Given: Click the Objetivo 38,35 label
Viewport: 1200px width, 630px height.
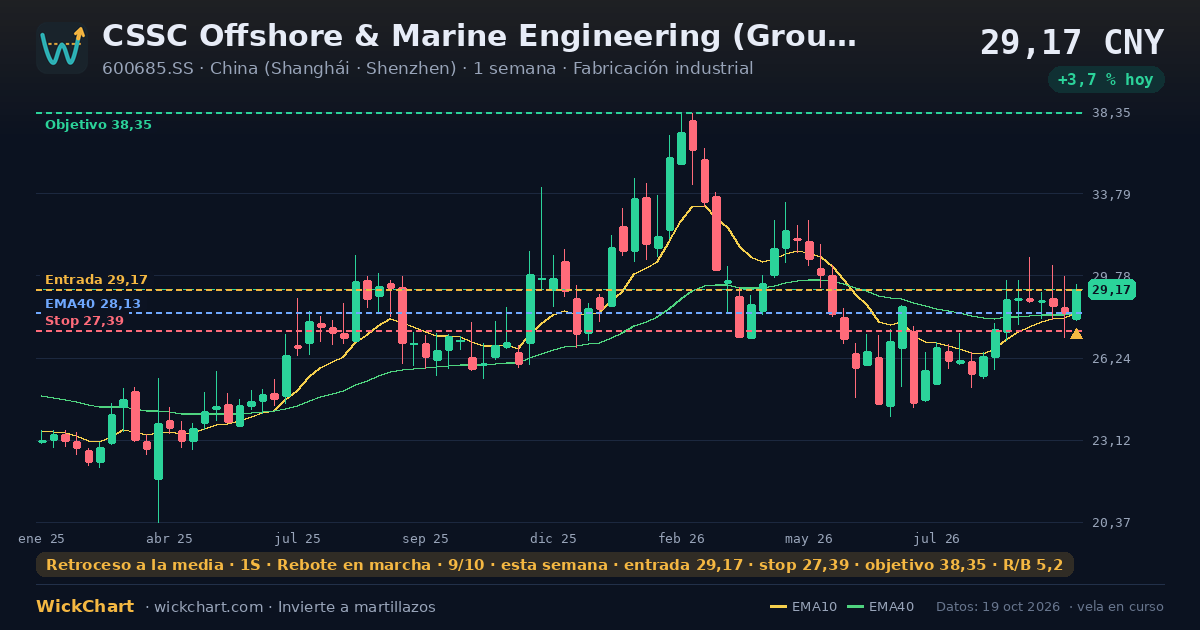Looking at the screenshot, I should coord(98,125).
